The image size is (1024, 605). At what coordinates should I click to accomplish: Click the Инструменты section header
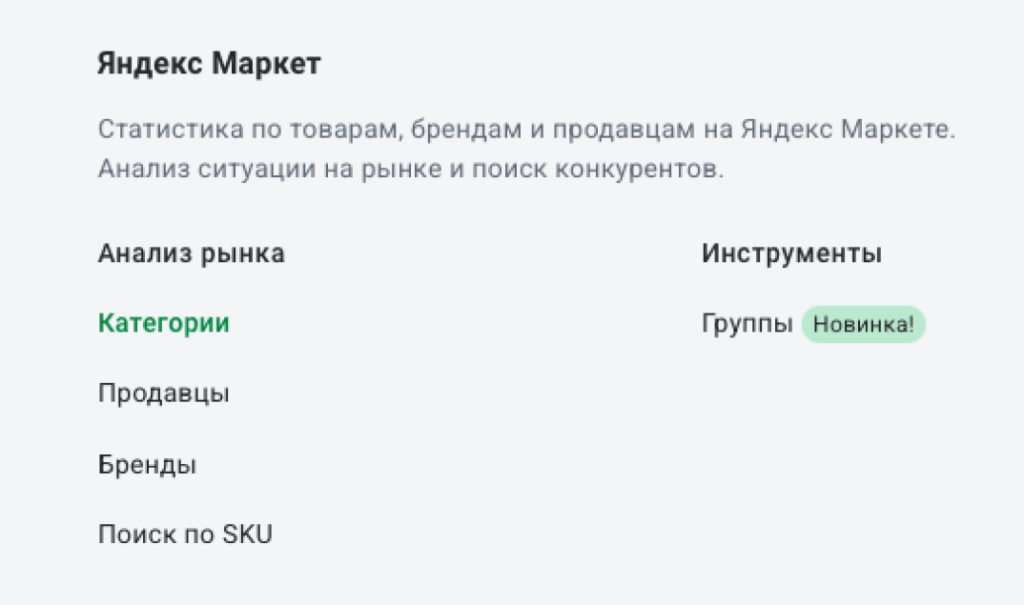click(x=791, y=253)
